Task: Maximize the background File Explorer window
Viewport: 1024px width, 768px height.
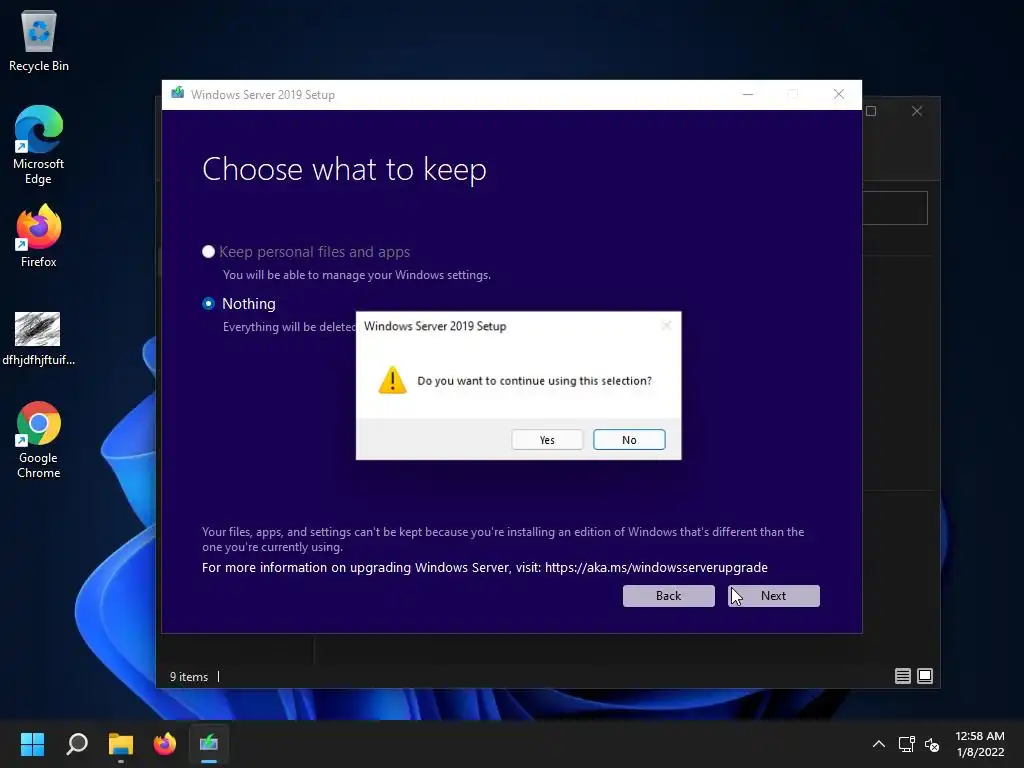Action: (x=871, y=111)
